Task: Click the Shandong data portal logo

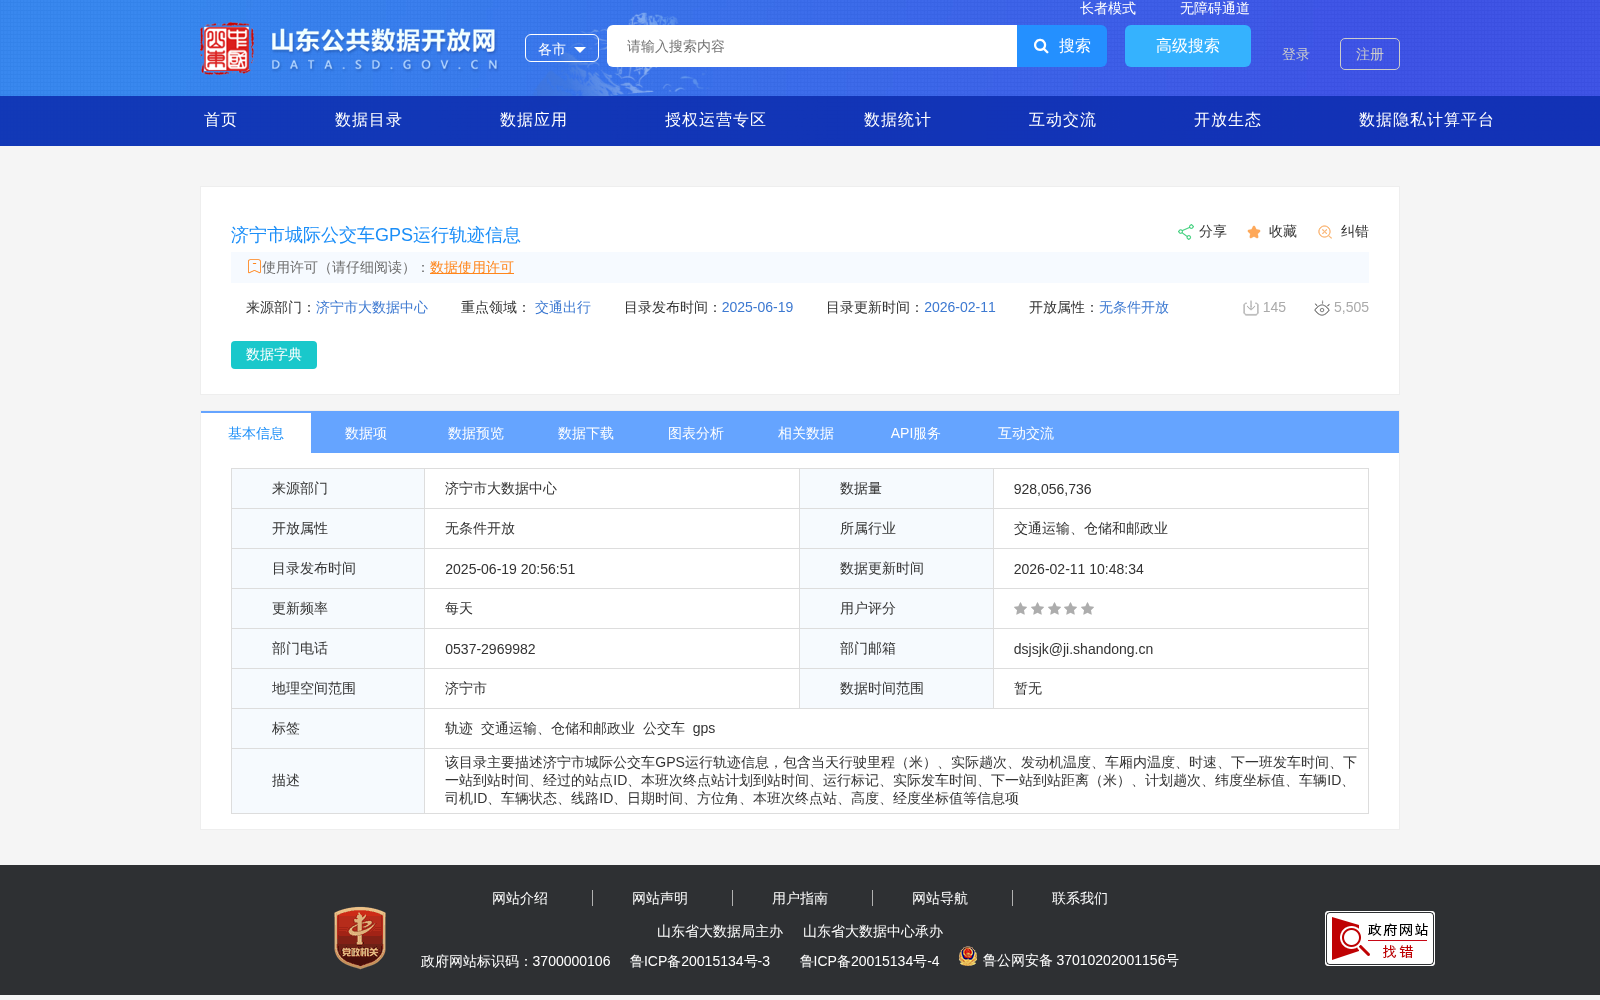Action: (349, 48)
